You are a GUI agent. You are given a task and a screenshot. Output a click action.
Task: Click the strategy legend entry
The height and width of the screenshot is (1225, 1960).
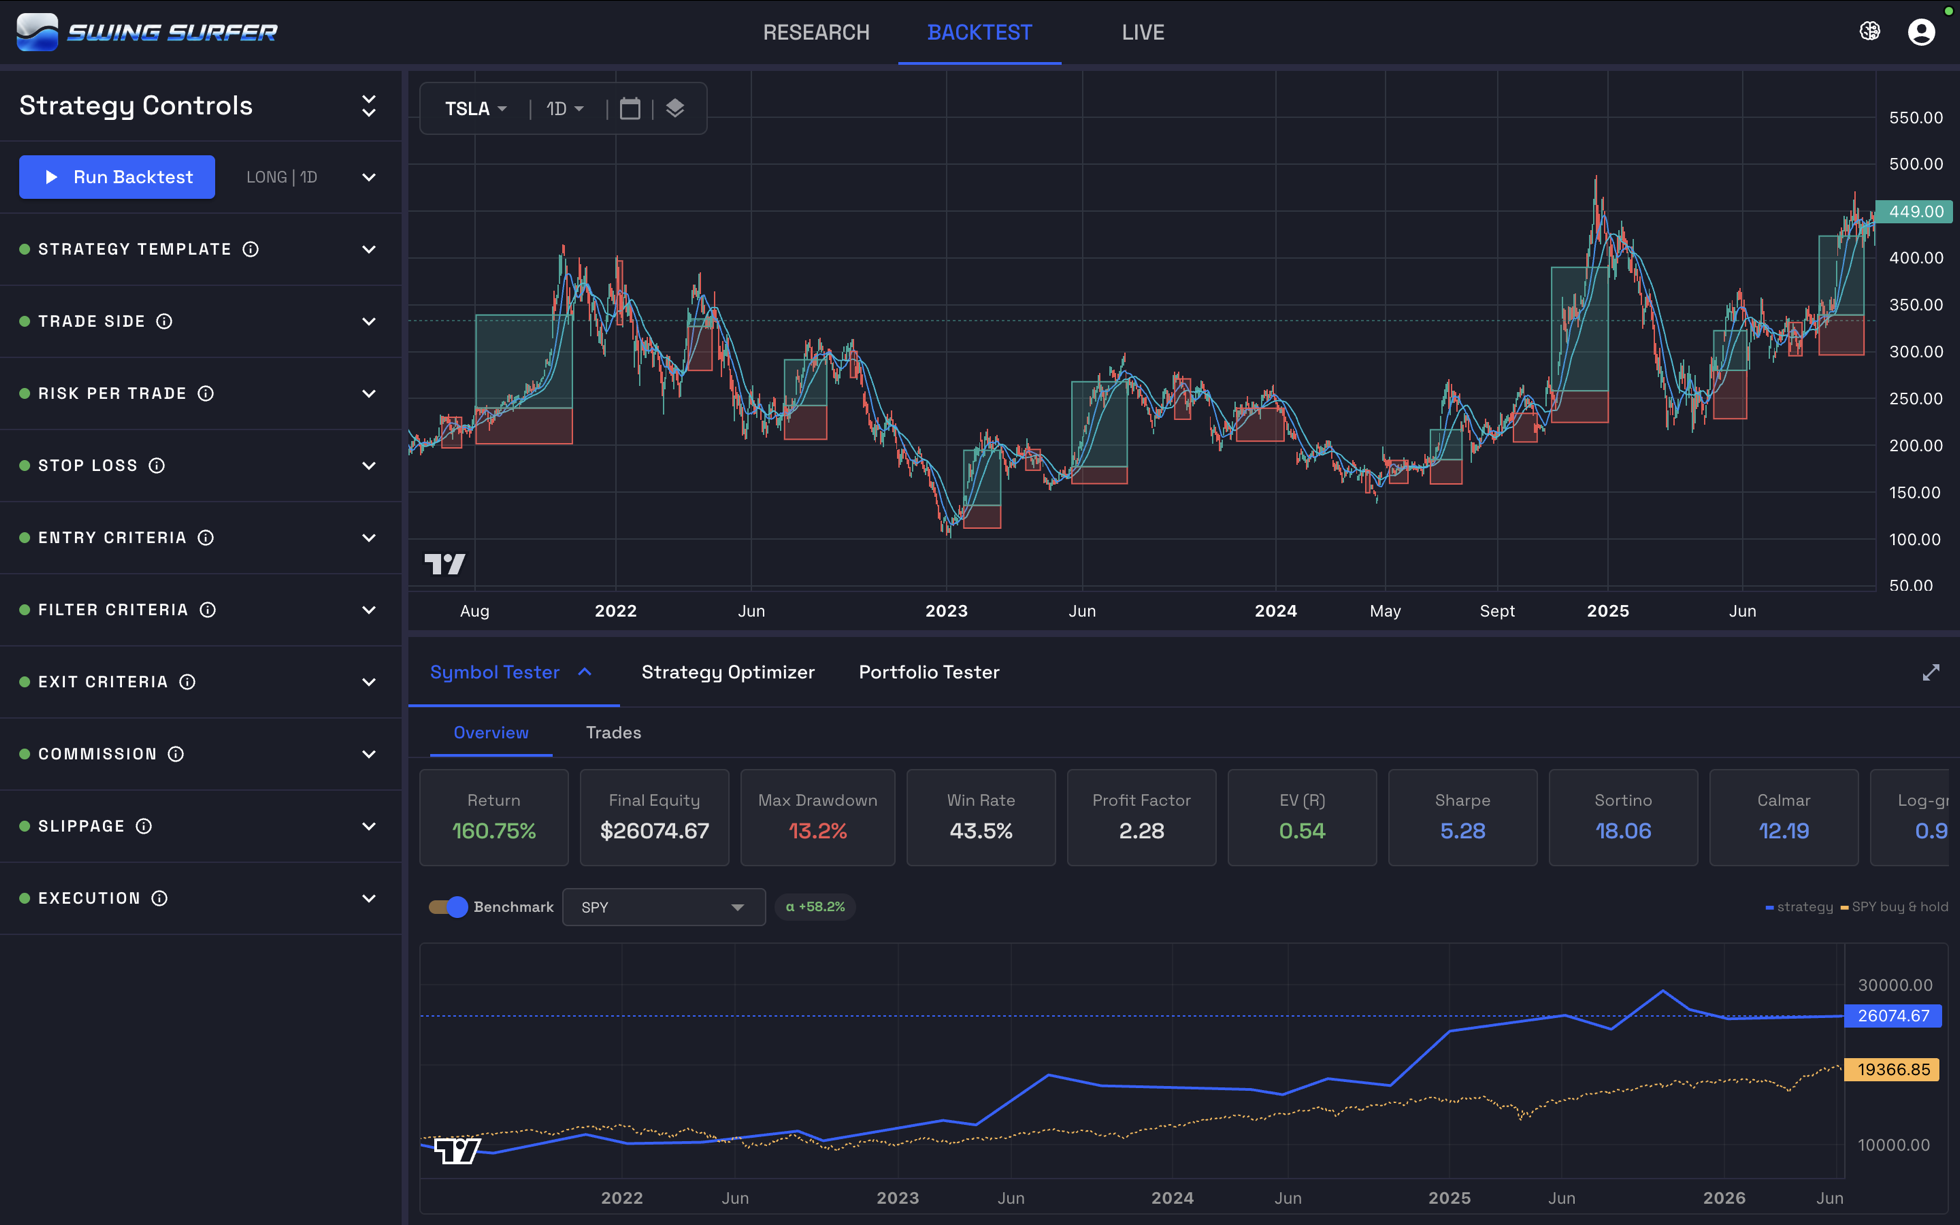point(1799,907)
